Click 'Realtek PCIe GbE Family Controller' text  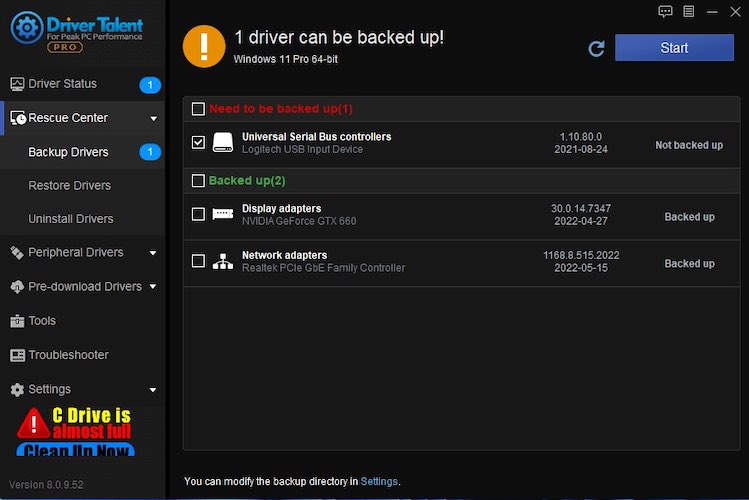pos(323,268)
